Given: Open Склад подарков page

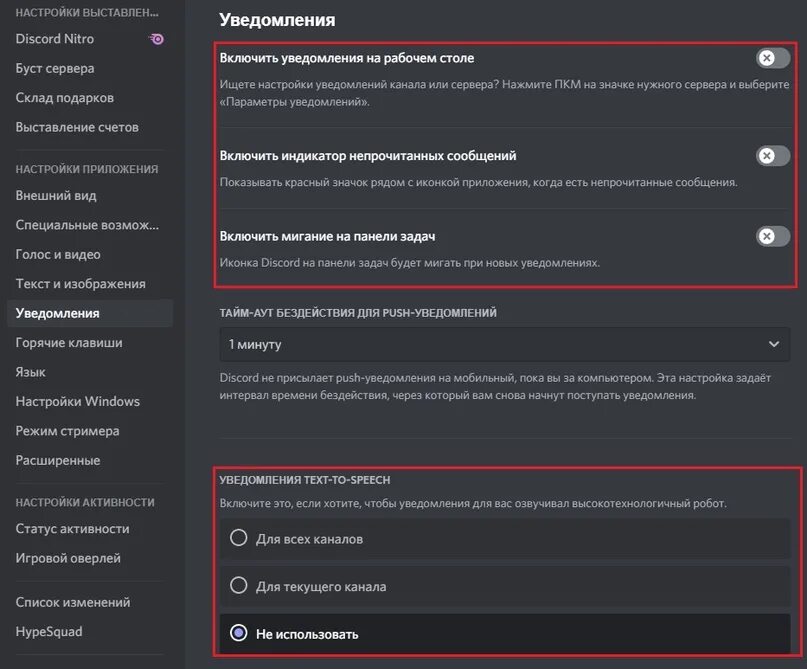Looking at the screenshot, I should pyautogui.click(x=65, y=98).
